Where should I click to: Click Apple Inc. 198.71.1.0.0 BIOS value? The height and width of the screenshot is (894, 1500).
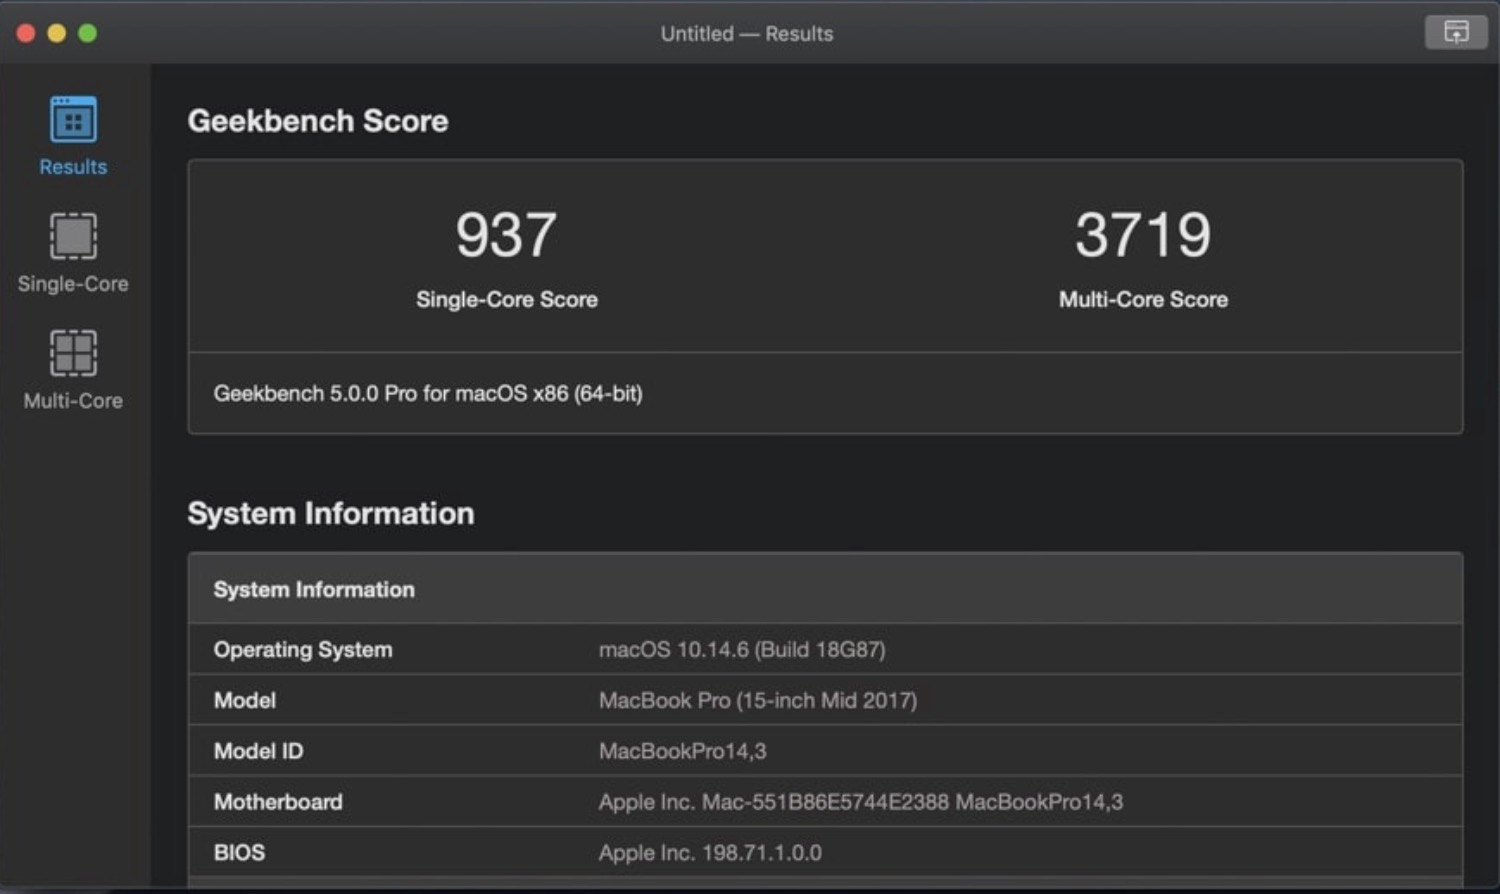pos(710,853)
